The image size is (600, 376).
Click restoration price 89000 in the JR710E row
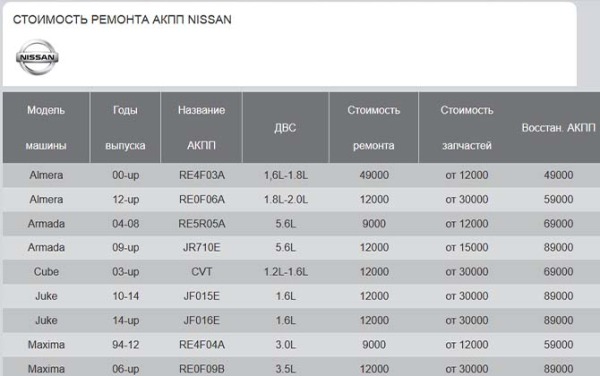(559, 247)
